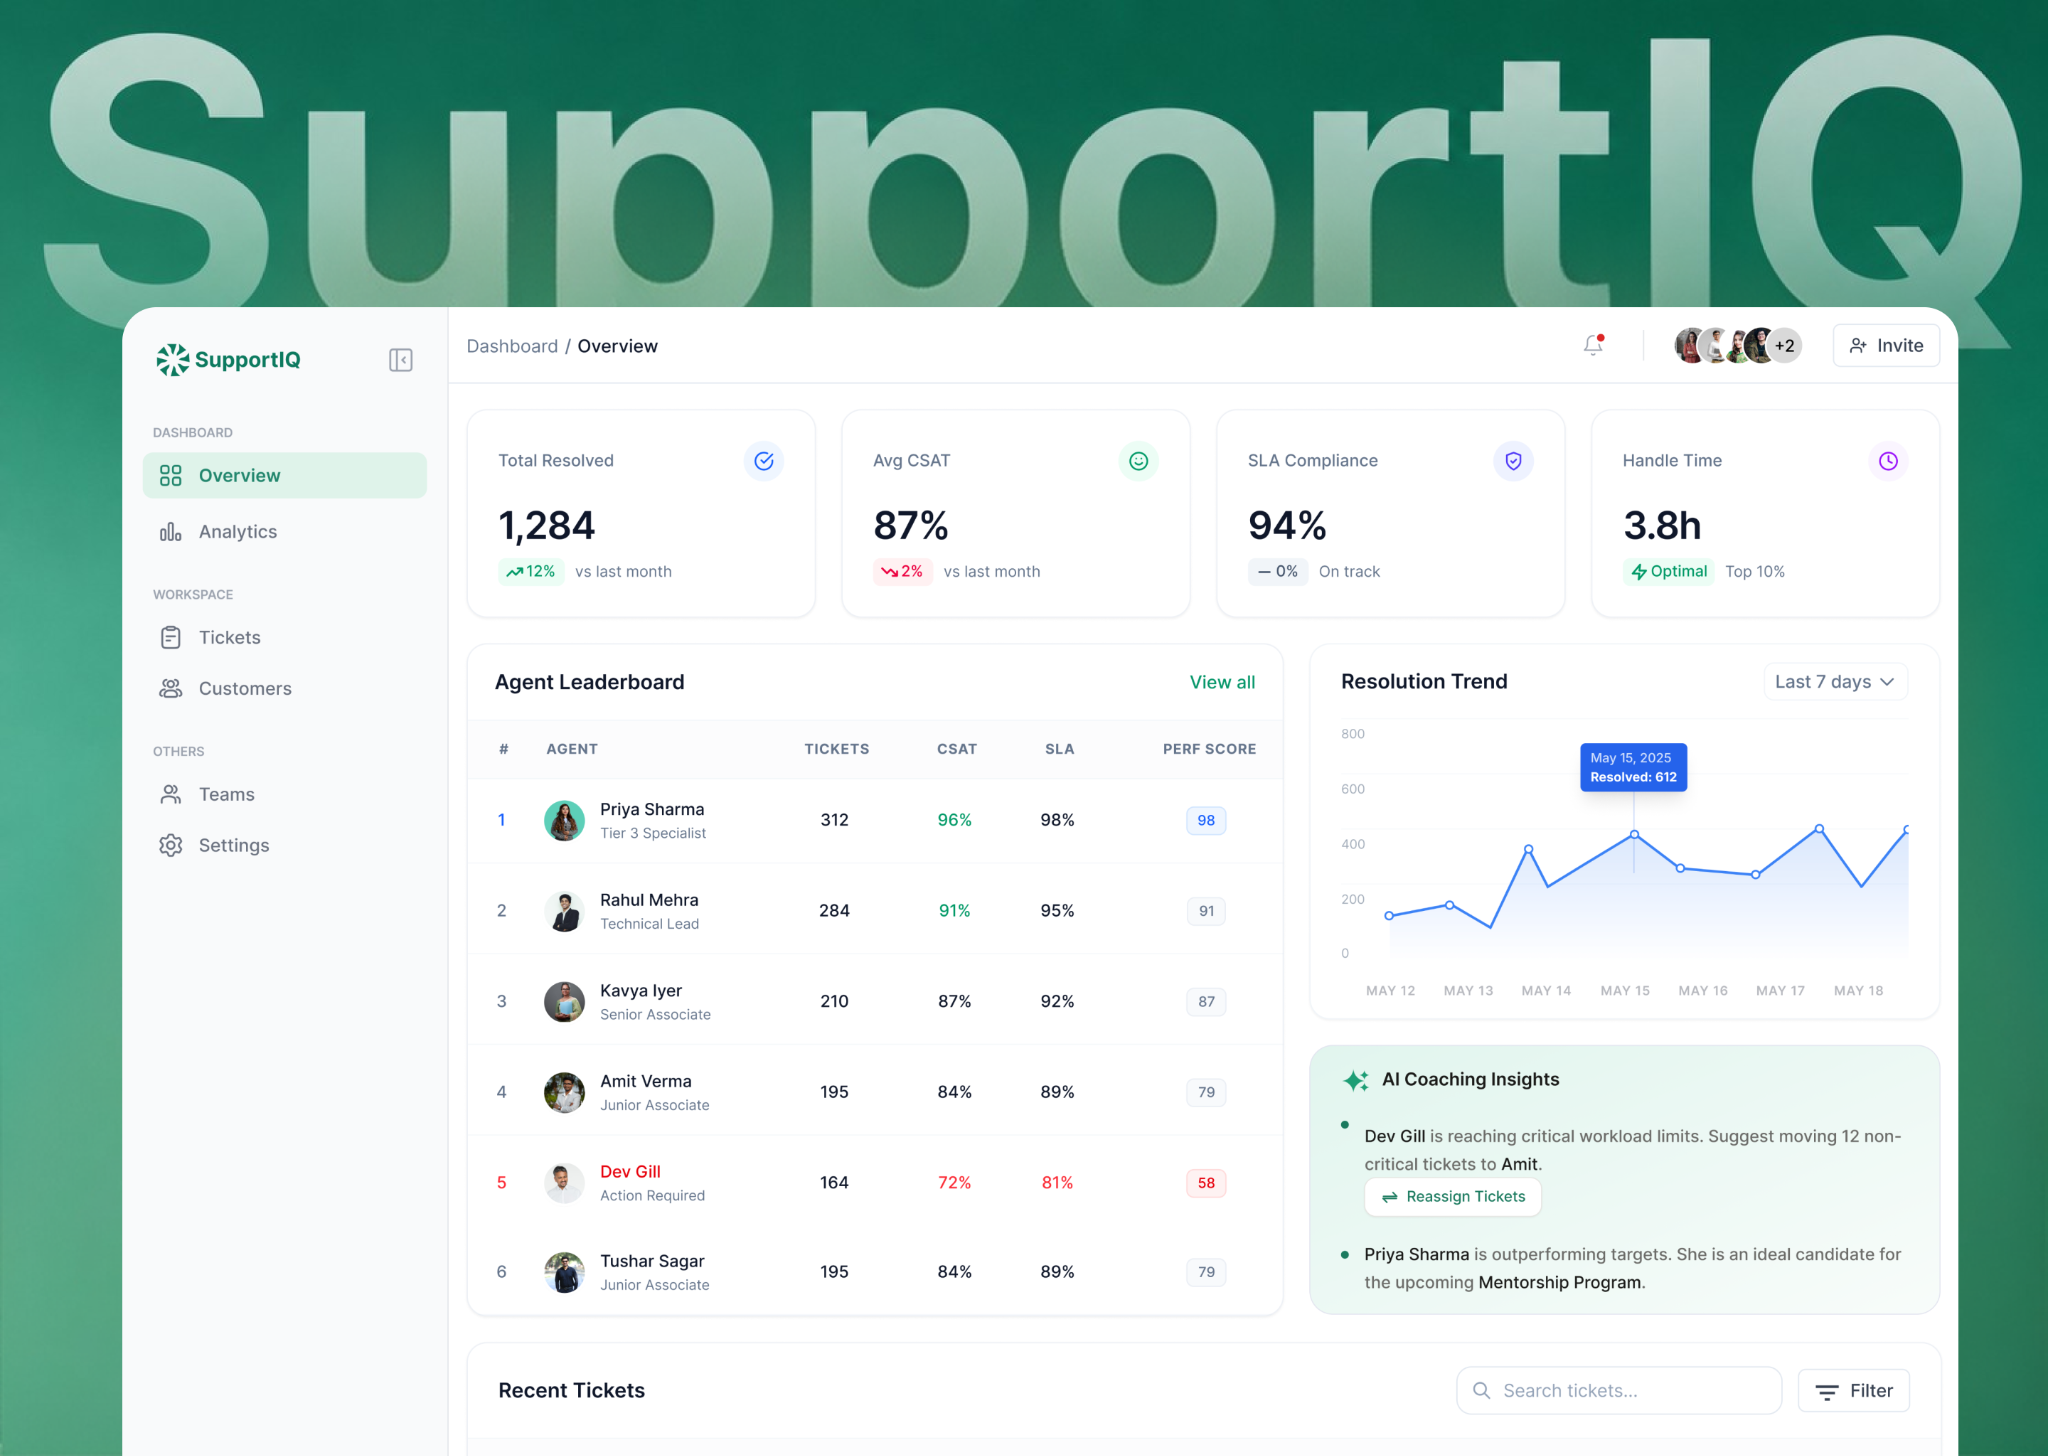Click the May 15 data point on chart
This screenshot has height=1456, width=2048.
coord(1634,834)
